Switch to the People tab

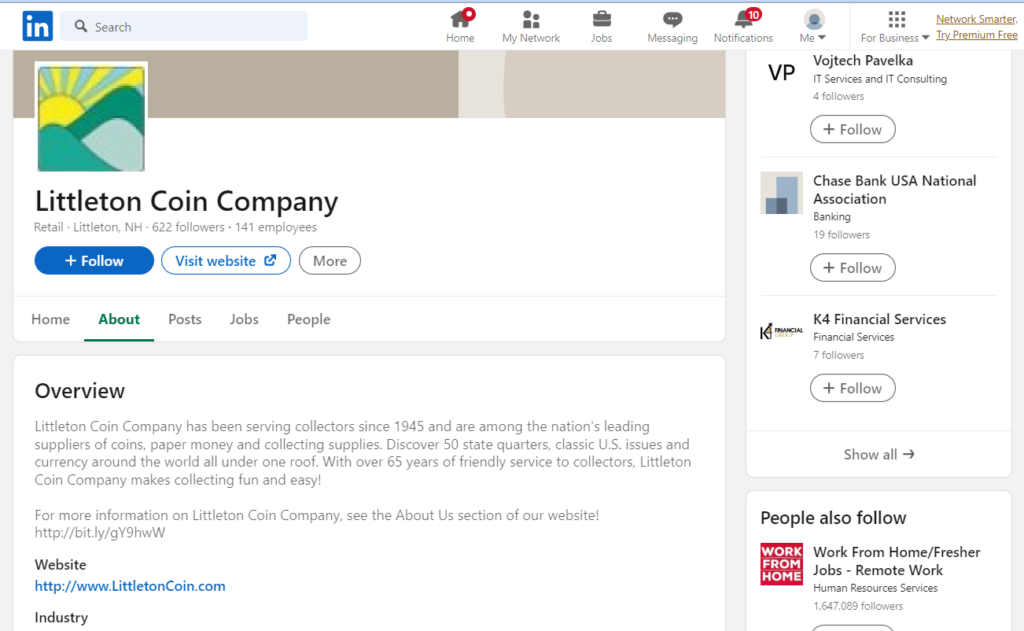[309, 319]
